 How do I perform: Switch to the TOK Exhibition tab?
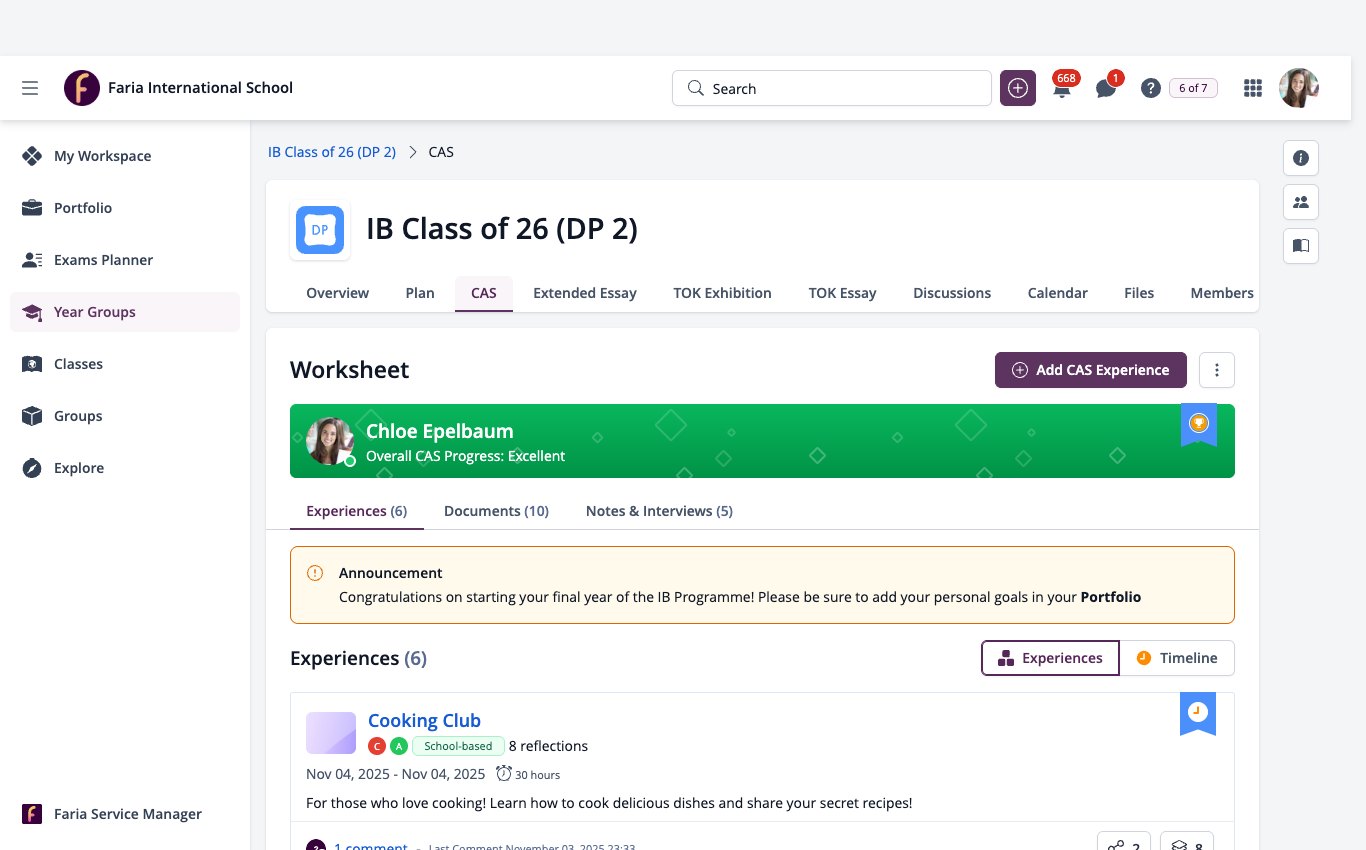[x=722, y=293]
